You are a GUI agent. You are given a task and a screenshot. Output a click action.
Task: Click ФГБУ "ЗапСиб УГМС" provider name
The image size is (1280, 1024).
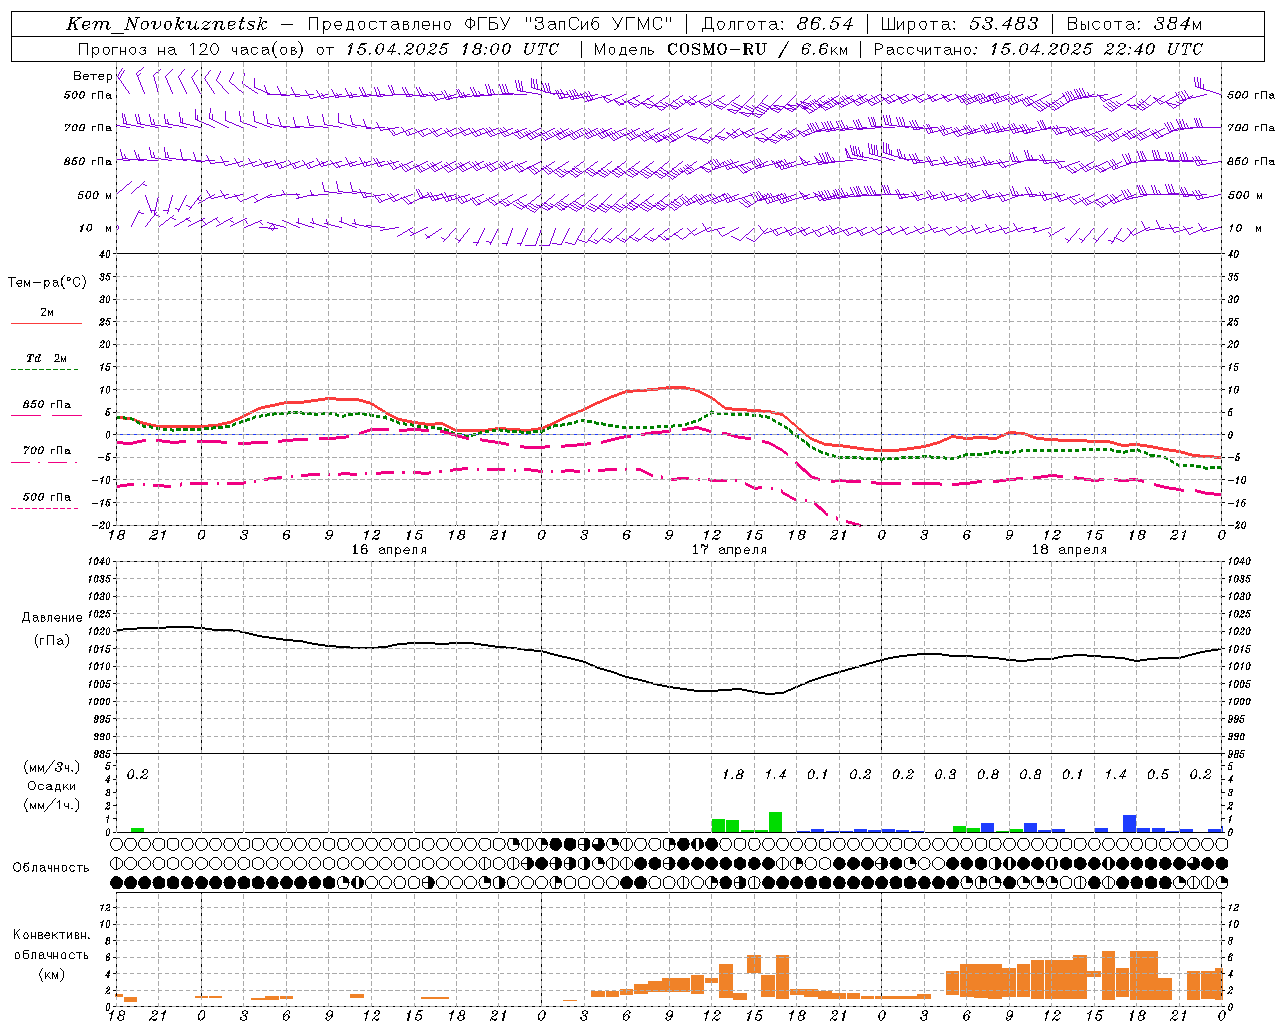tap(569, 24)
